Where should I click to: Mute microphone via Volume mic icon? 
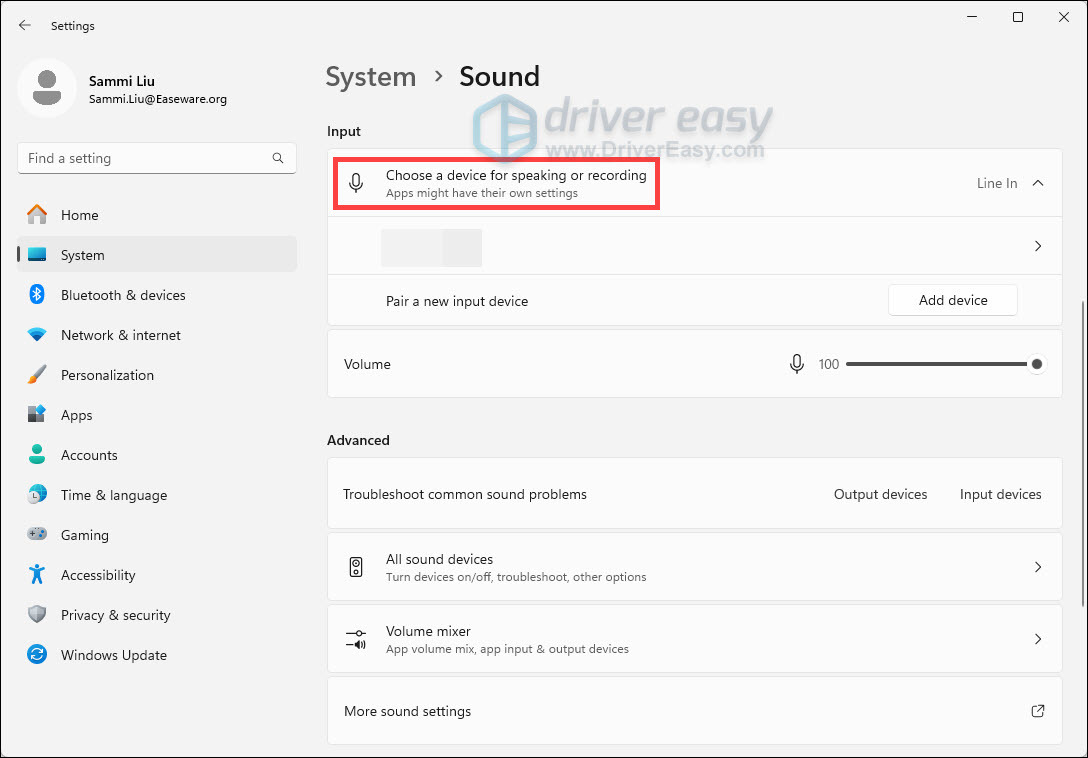pyautogui.click(x=797, y=364)
